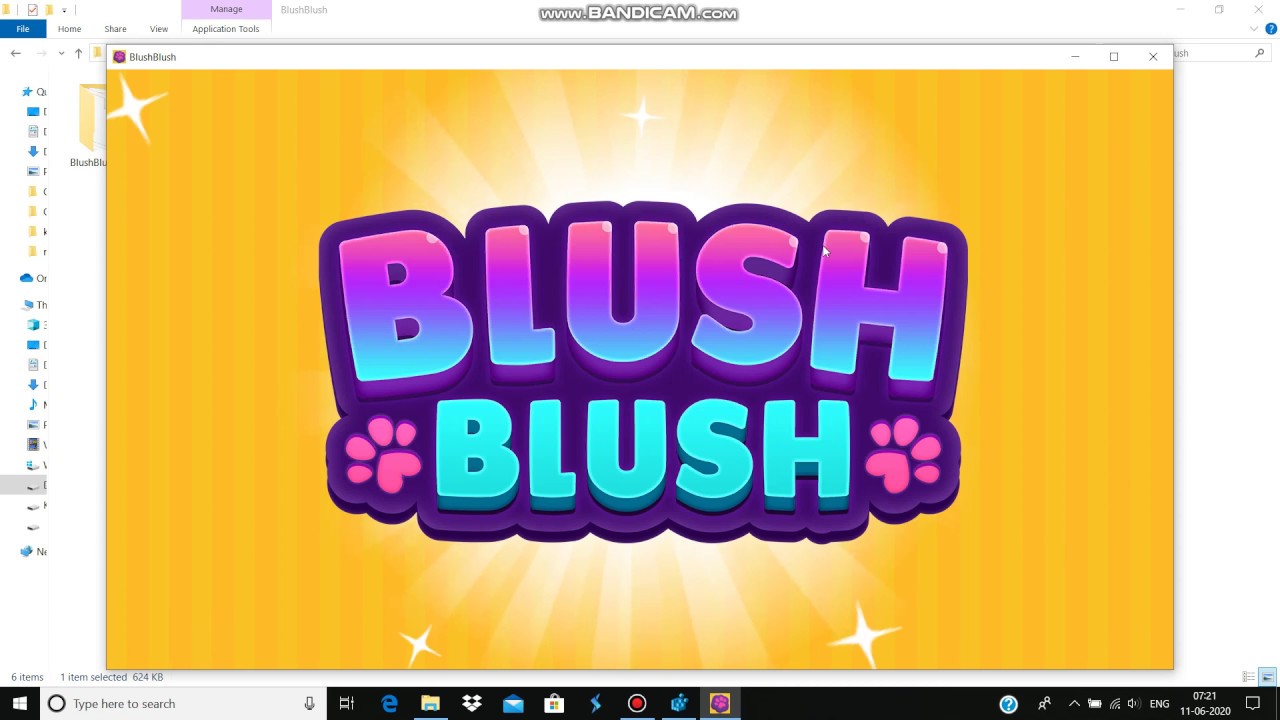The width and height of the screenshot is (1280, 720).
Task: Click the Manage contextual tab header
Action: click(x=226, y=9)
